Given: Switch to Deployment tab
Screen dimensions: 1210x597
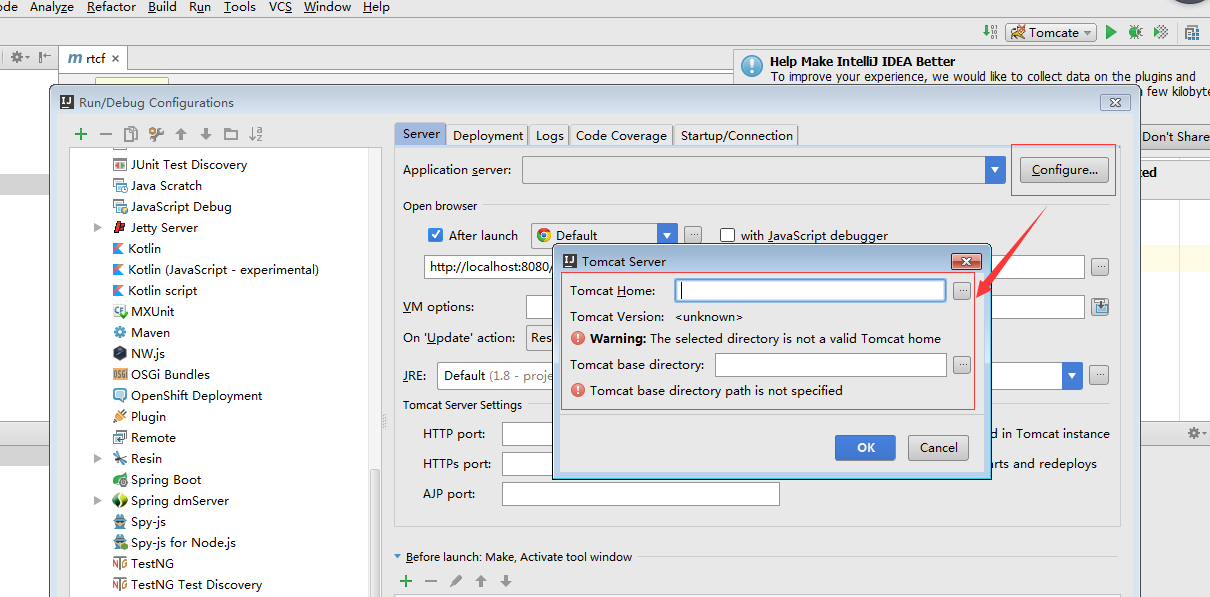Looking at the screenshot, I should click(x=488, y=135).
